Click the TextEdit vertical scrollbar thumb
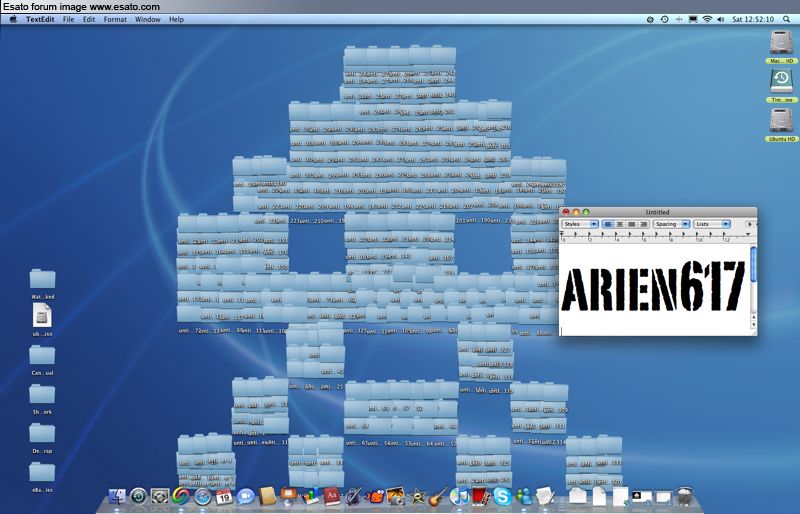This screenshot has width=800, height=514. [754, 264]
